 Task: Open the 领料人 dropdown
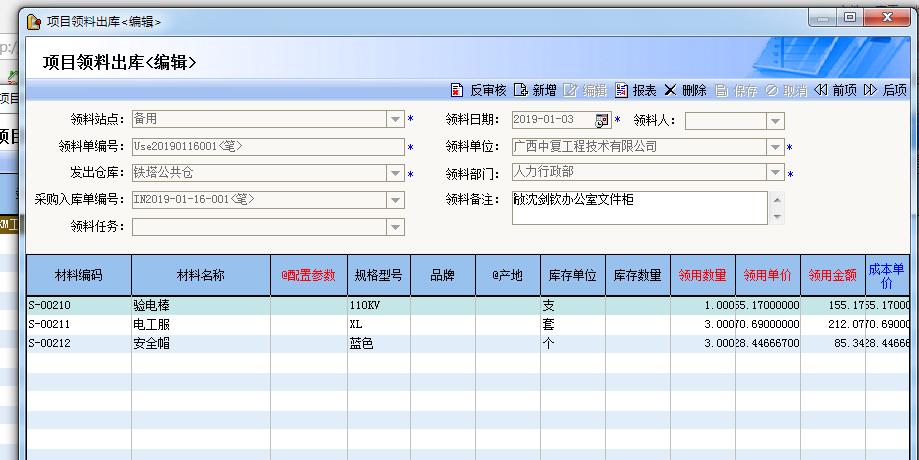coord(775,120)
